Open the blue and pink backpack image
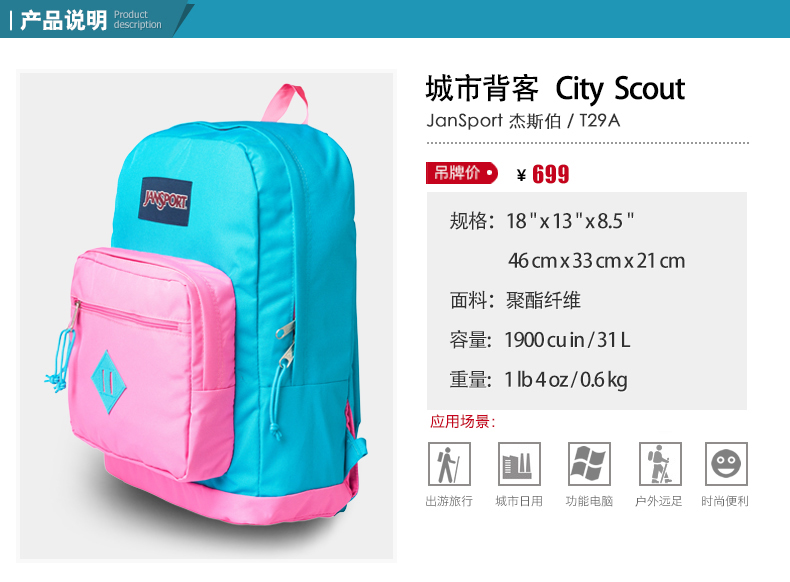This screenshot has width=790, height=582. coord(207,315)
